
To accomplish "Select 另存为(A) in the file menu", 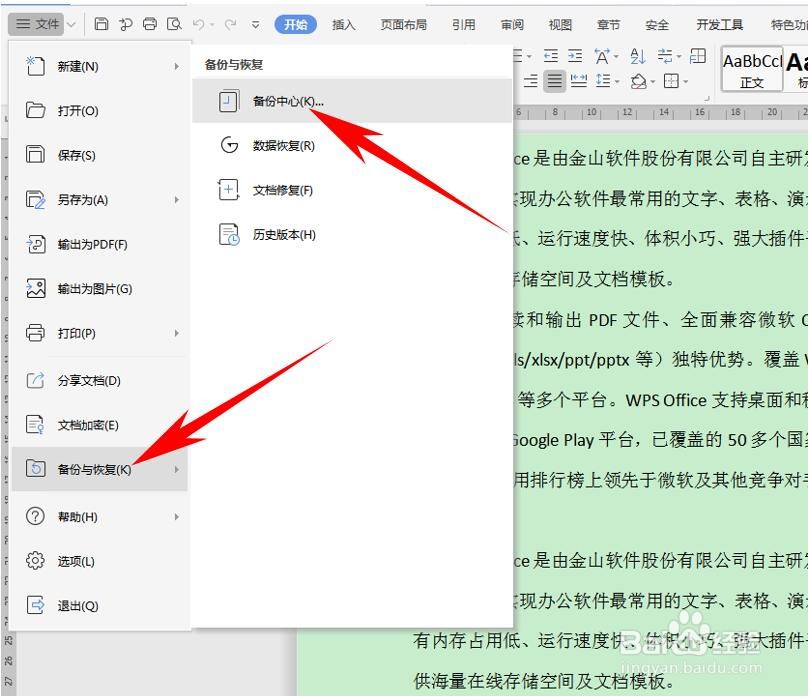I will 99,200.
